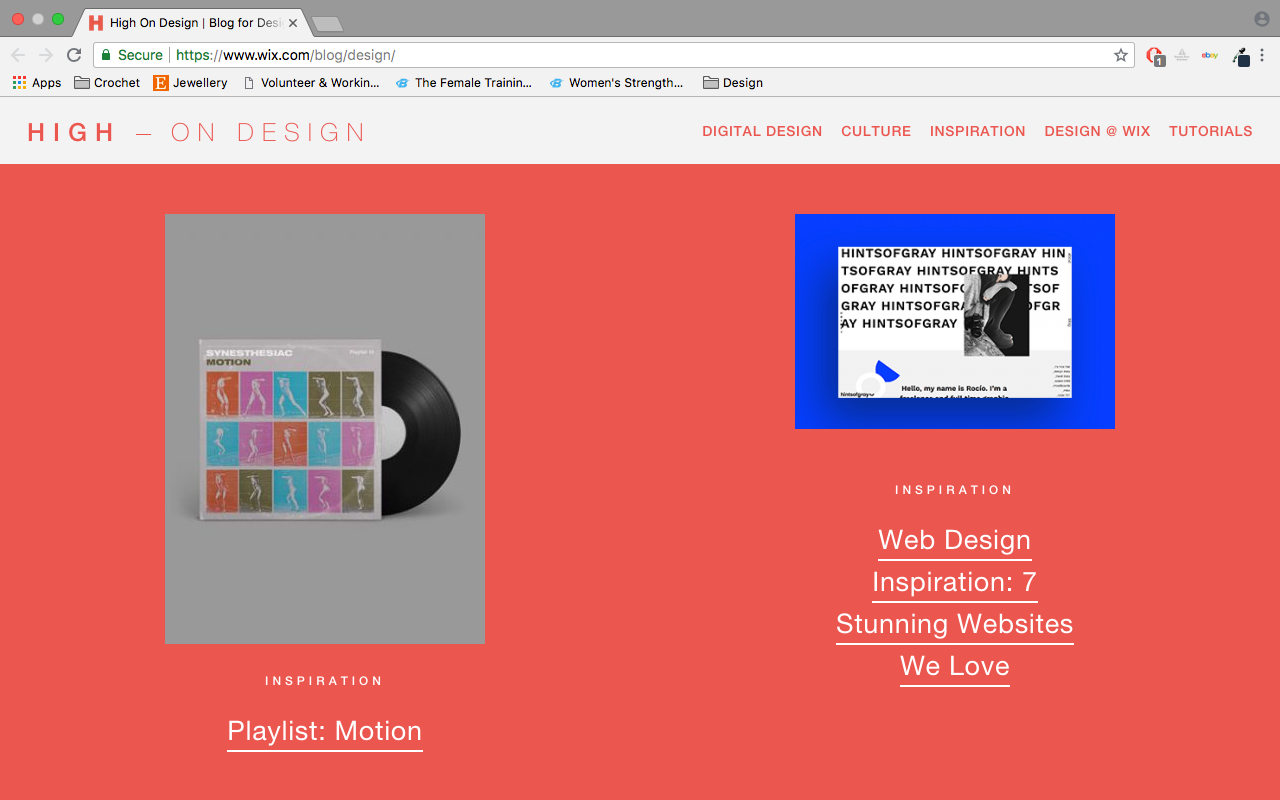Open the Women's Strength... bookmark

pos(617,83)
